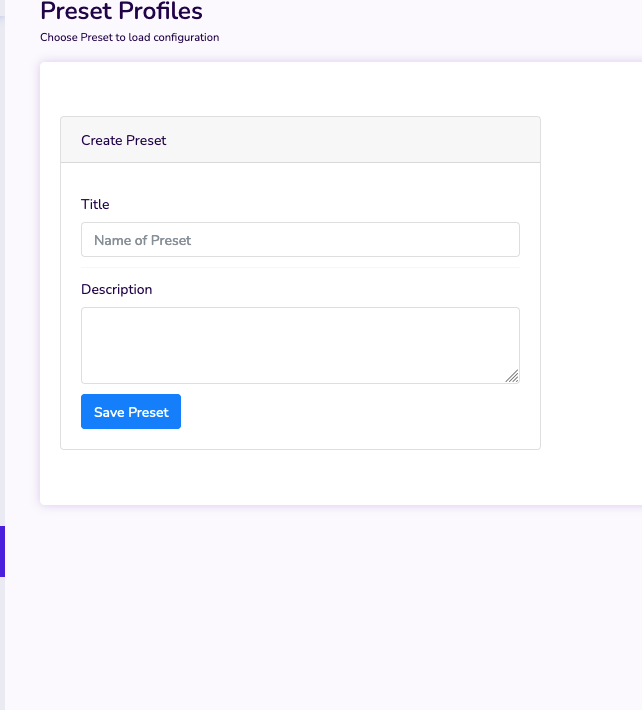The image size is (642, 710).
Task: Click the Choose Preset to load configuration subtitle
Action: point(129,37)
